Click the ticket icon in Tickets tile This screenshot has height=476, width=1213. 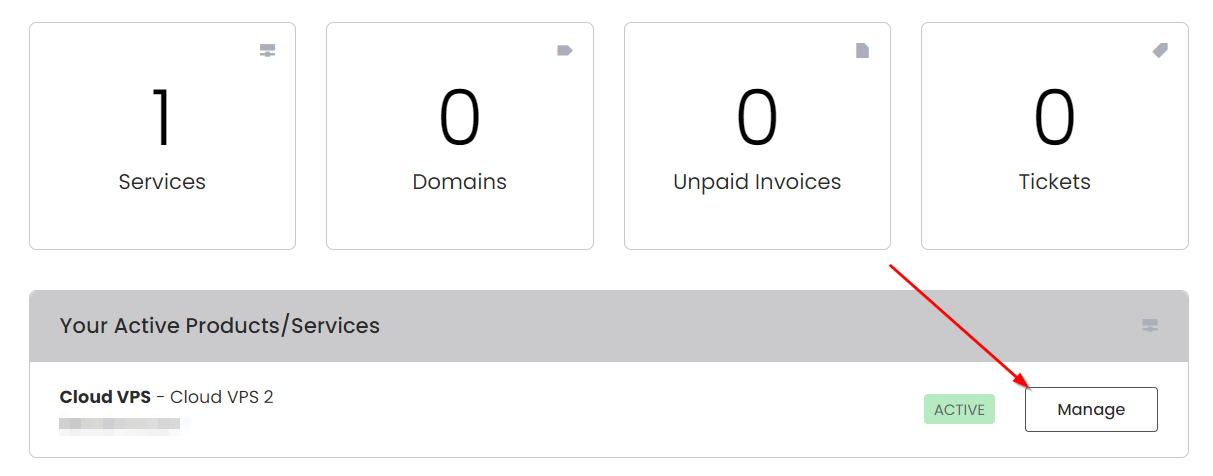[1160, 51]
